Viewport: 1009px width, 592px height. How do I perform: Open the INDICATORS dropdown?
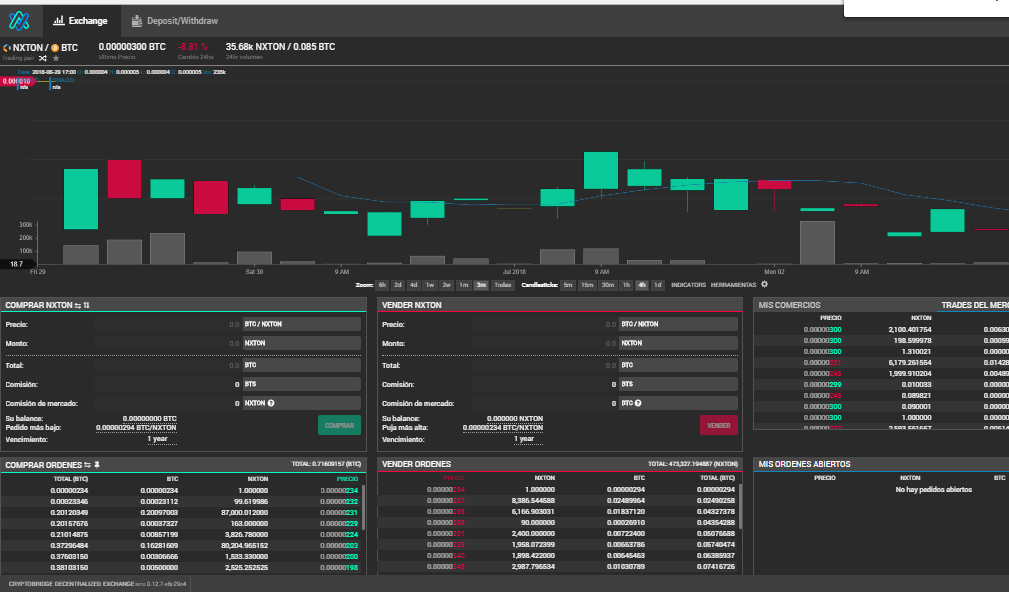pyautogui.click(x=688, y=285)
